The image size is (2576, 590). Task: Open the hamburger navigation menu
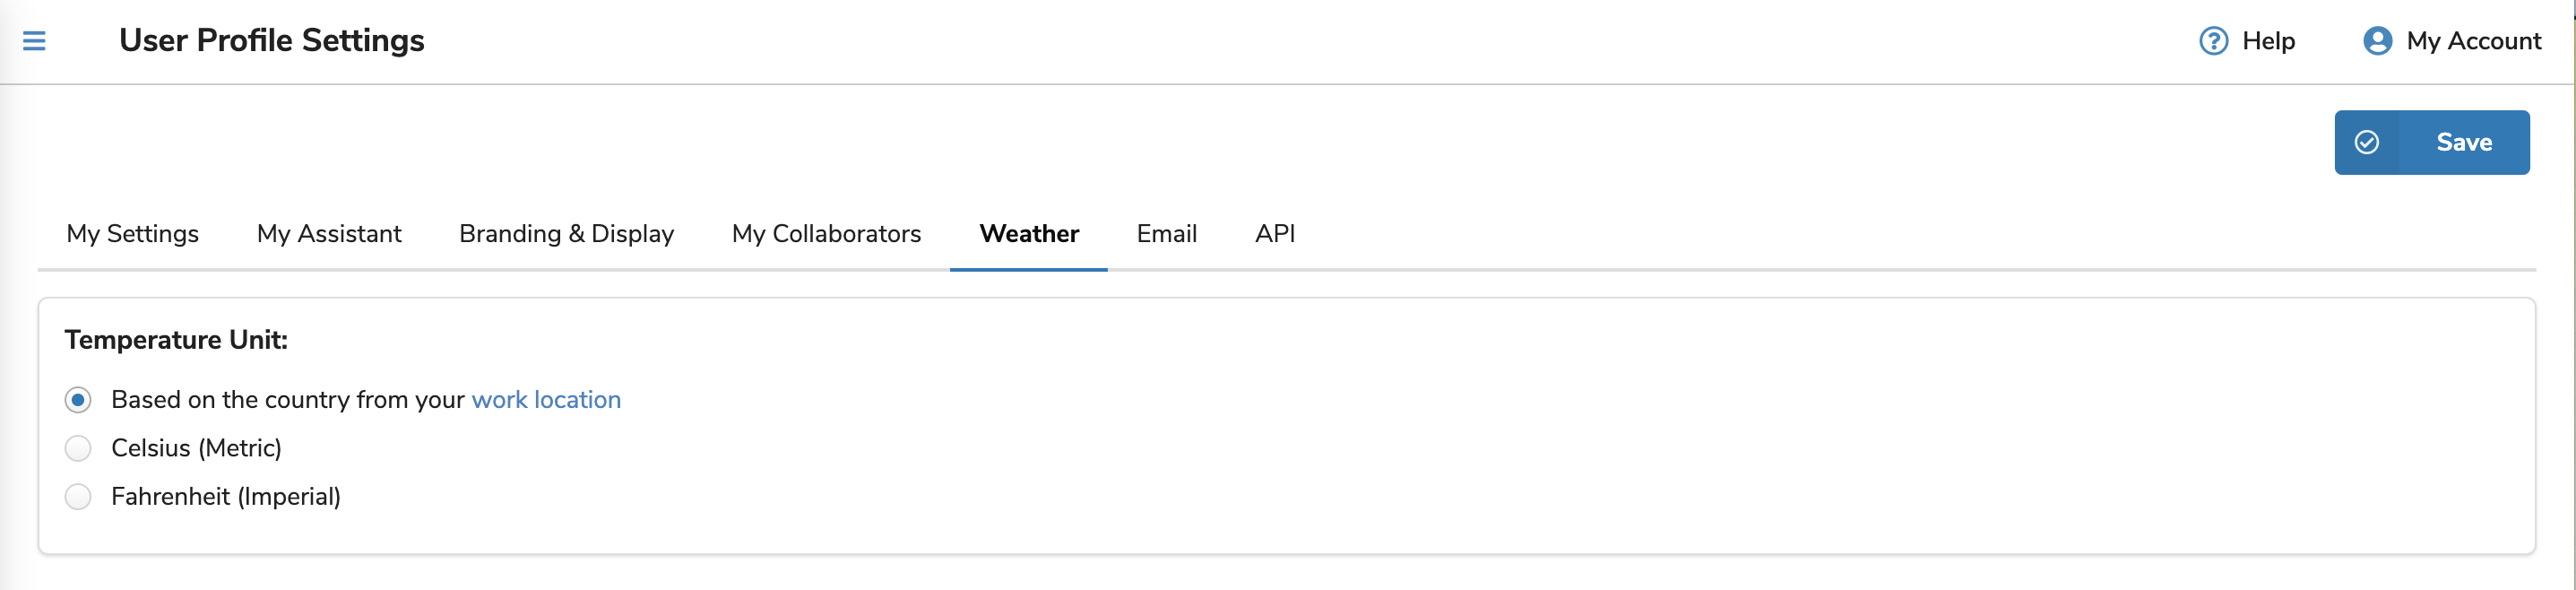click(x=34, y=41)
